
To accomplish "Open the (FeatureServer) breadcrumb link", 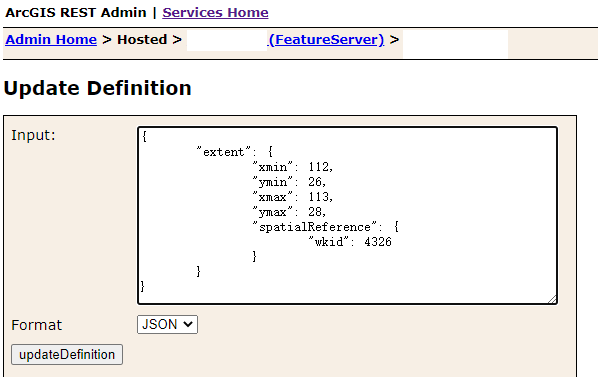I will click(326, 40).
